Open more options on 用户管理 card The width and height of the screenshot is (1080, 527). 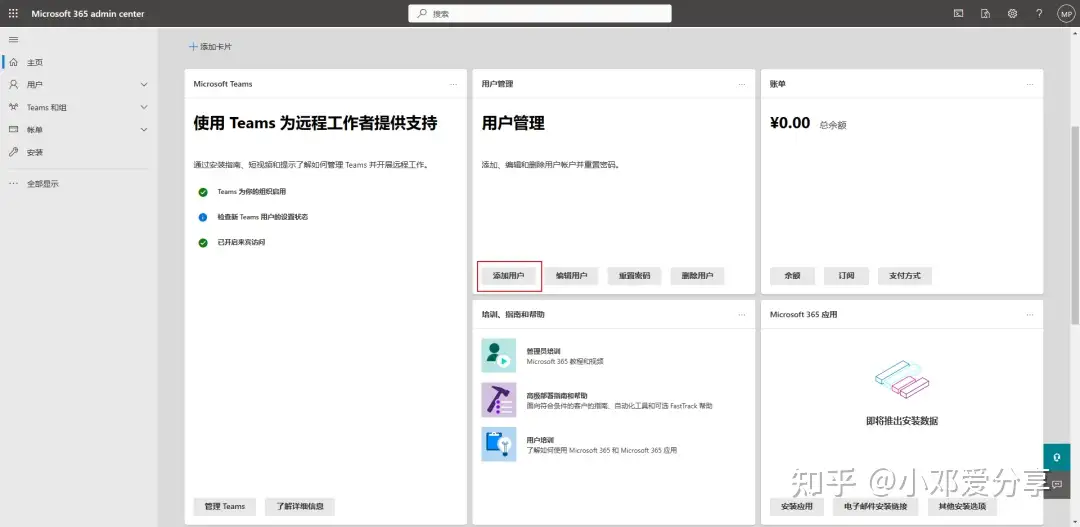[x=742, y=84]
